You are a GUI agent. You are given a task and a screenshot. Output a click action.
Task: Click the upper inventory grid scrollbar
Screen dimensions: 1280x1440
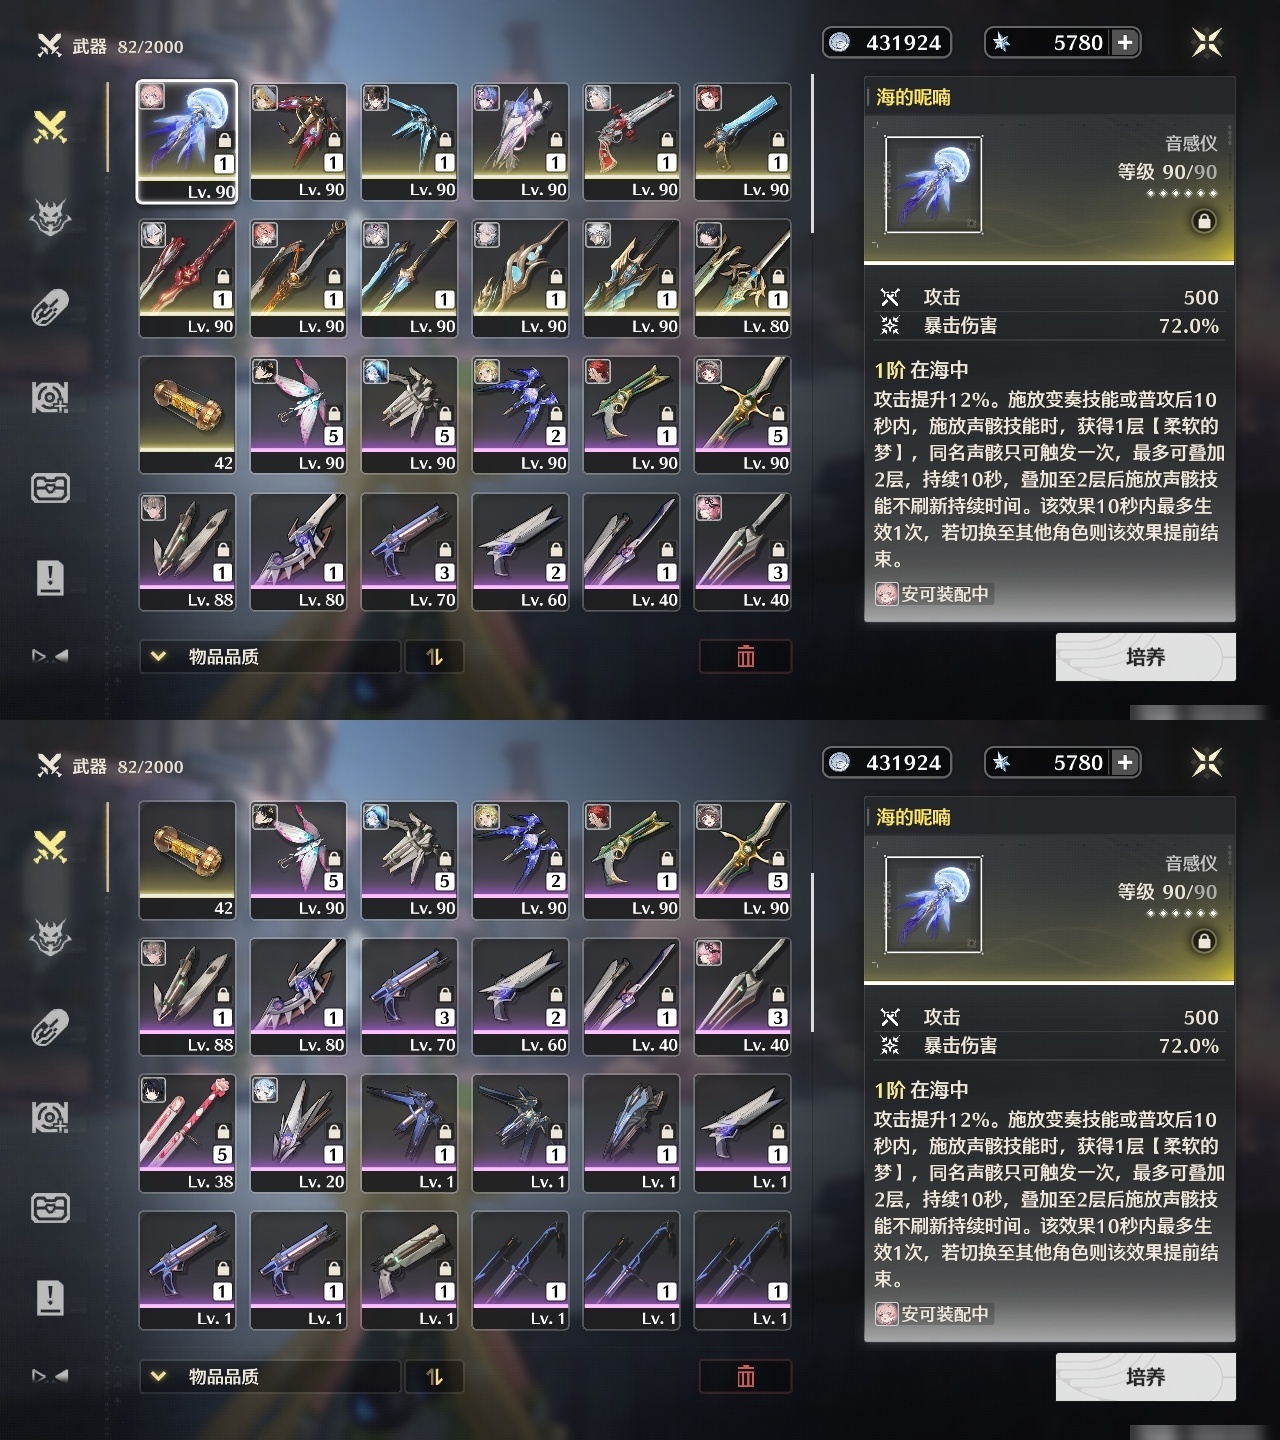pos(813,152)
